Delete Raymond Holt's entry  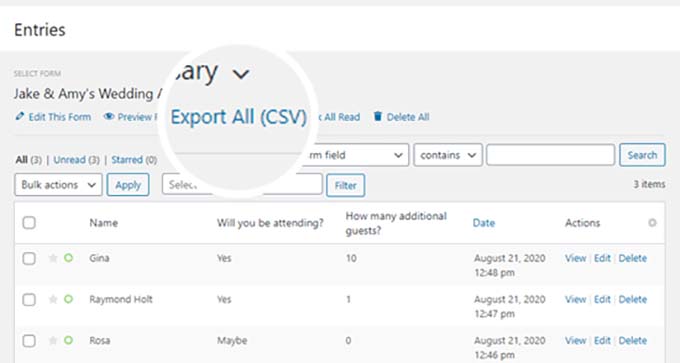(632, 300)
